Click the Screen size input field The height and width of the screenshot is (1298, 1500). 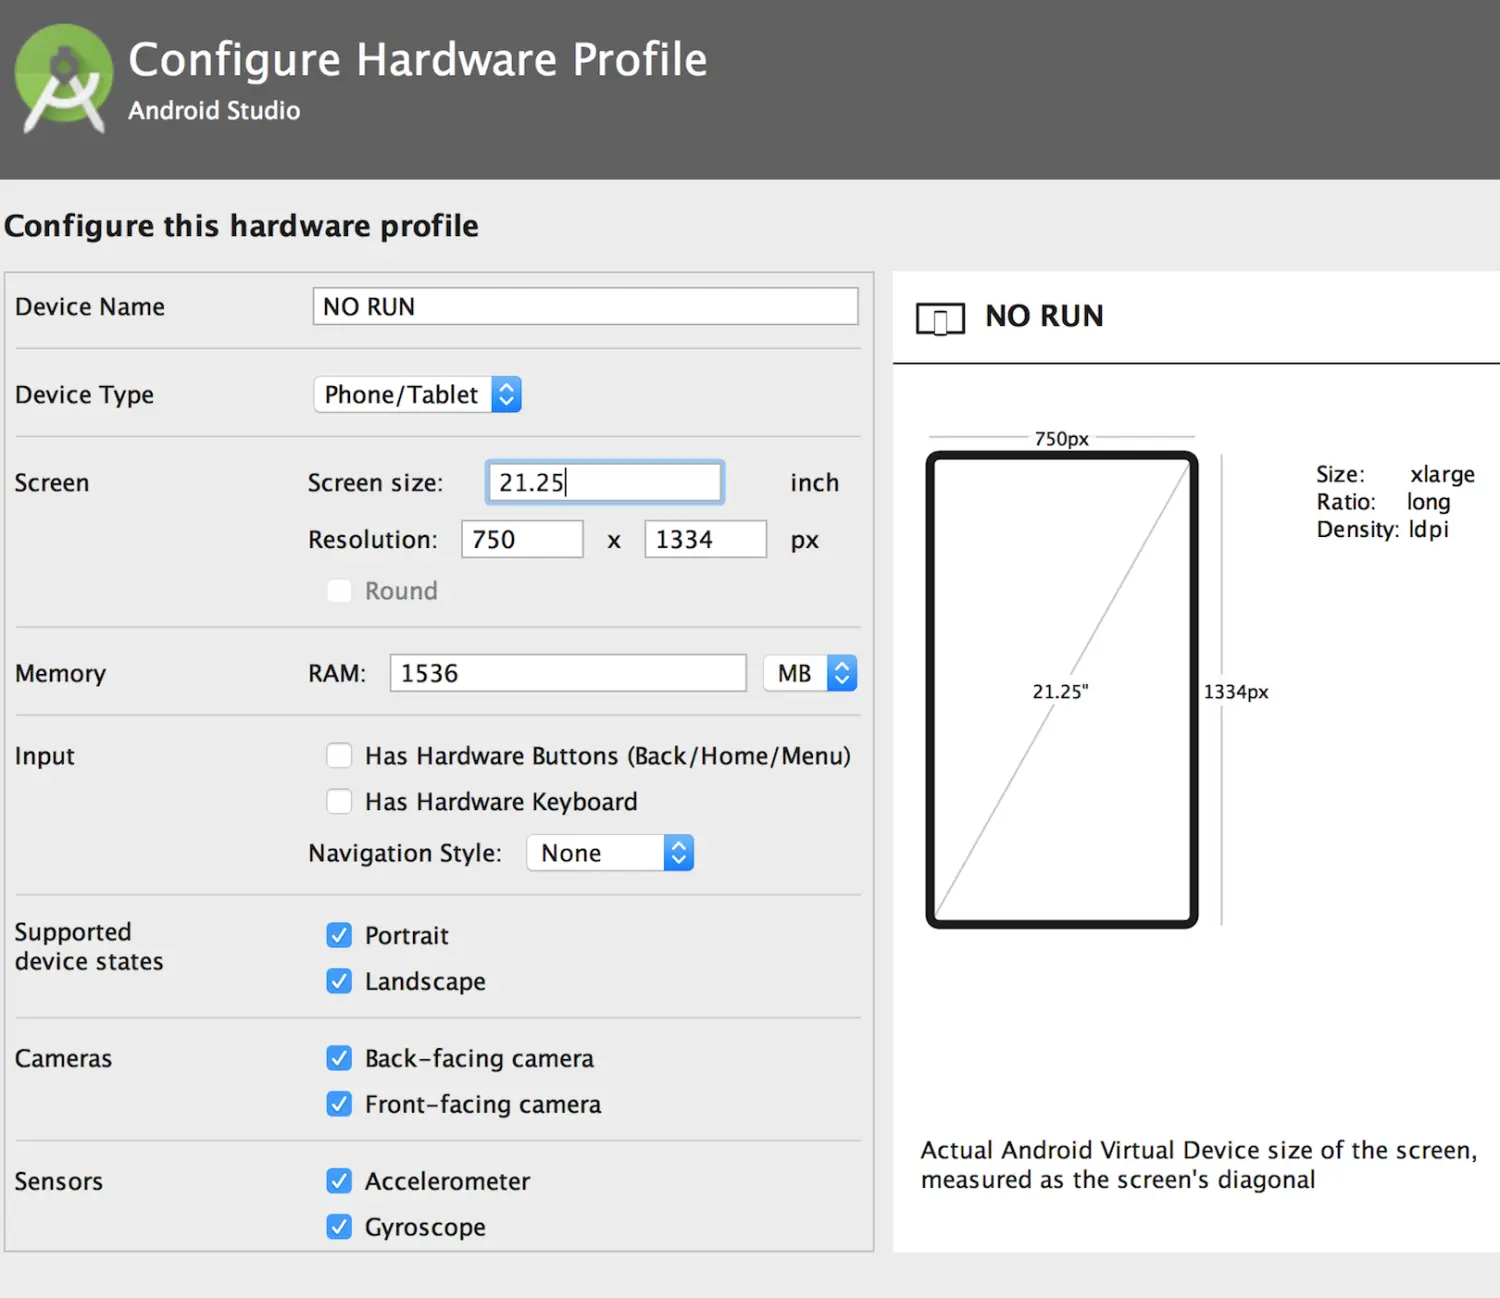click(604, 482)
